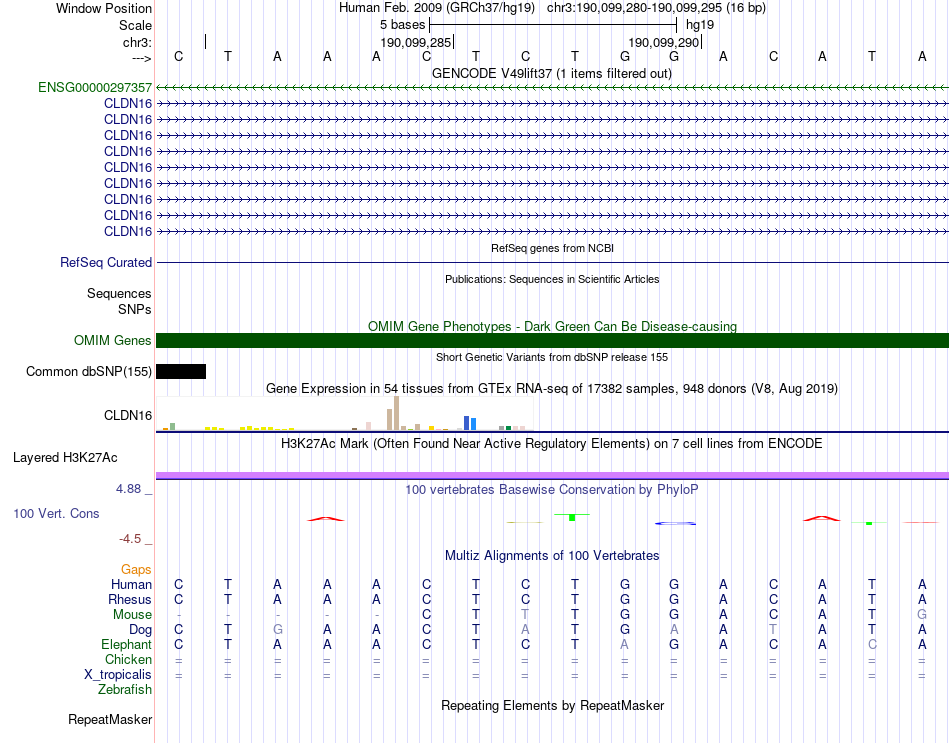Select the ENSG00000297357 gene label
Screen dimensions: 950x743
coord(95,87)
